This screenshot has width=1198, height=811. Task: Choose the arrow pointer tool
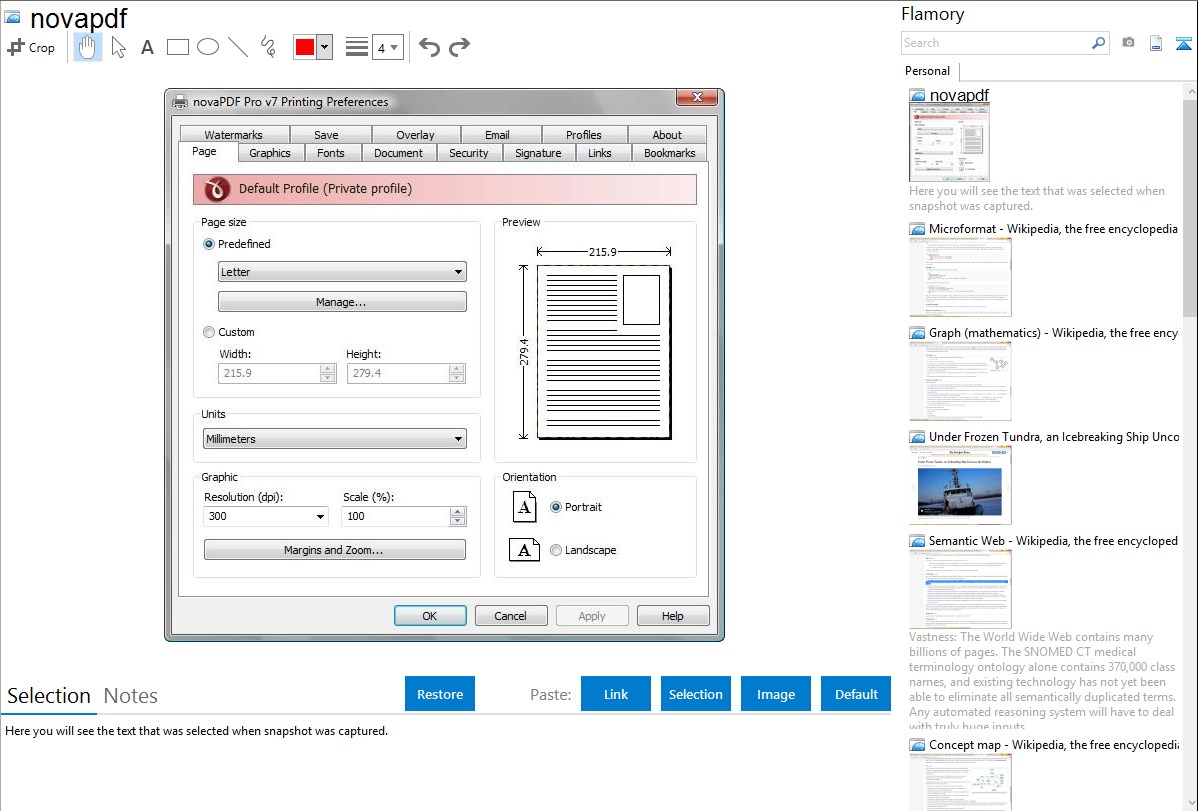tap(118, 47)
